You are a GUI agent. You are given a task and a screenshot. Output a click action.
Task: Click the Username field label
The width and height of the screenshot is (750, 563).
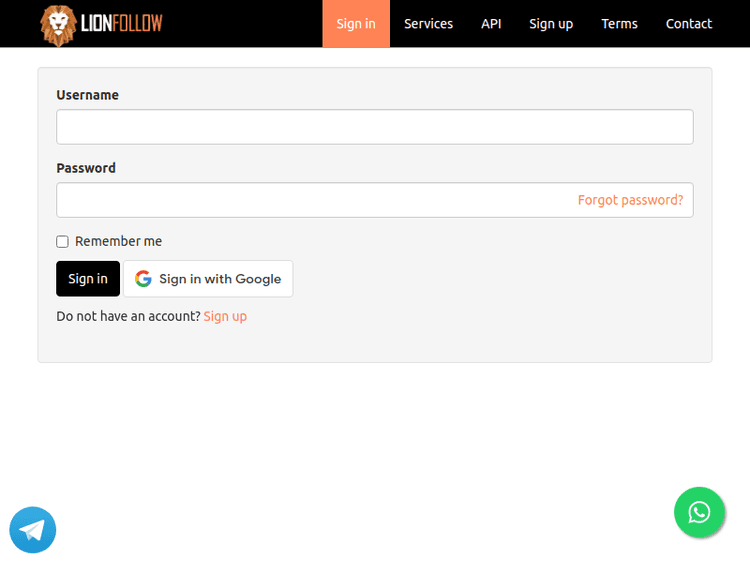click(87, 95)
